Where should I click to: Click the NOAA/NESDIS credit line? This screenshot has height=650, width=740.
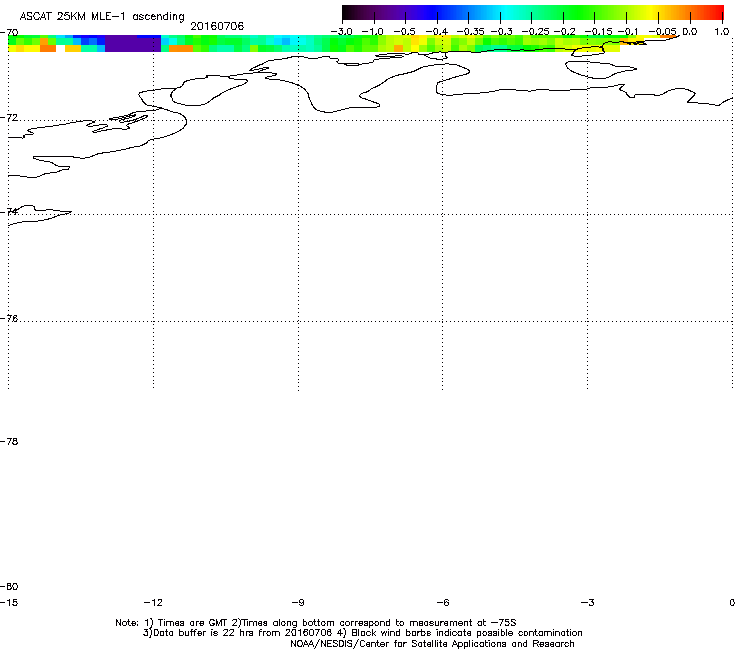[432, 644]
